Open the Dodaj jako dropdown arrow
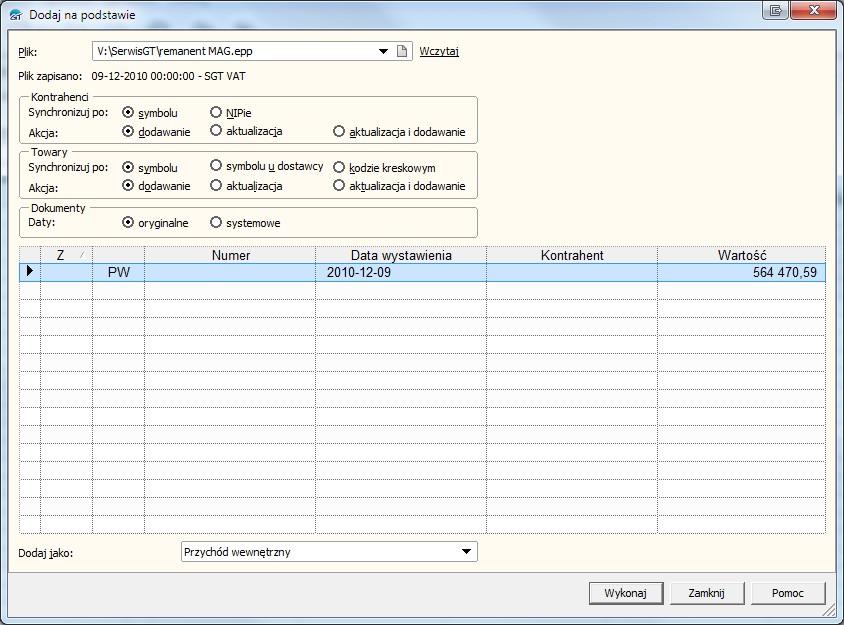This screenshot has width=844, height=625. [466, 551]
